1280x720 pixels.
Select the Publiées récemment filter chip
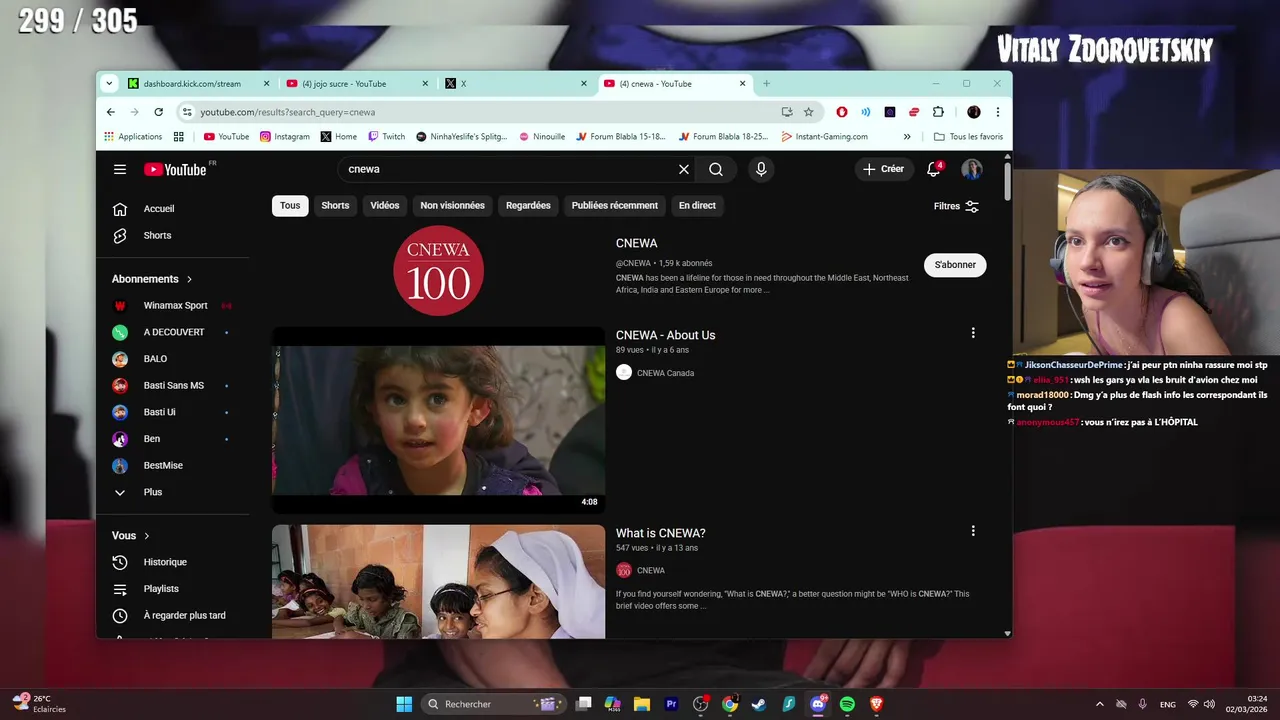(615, 205)
